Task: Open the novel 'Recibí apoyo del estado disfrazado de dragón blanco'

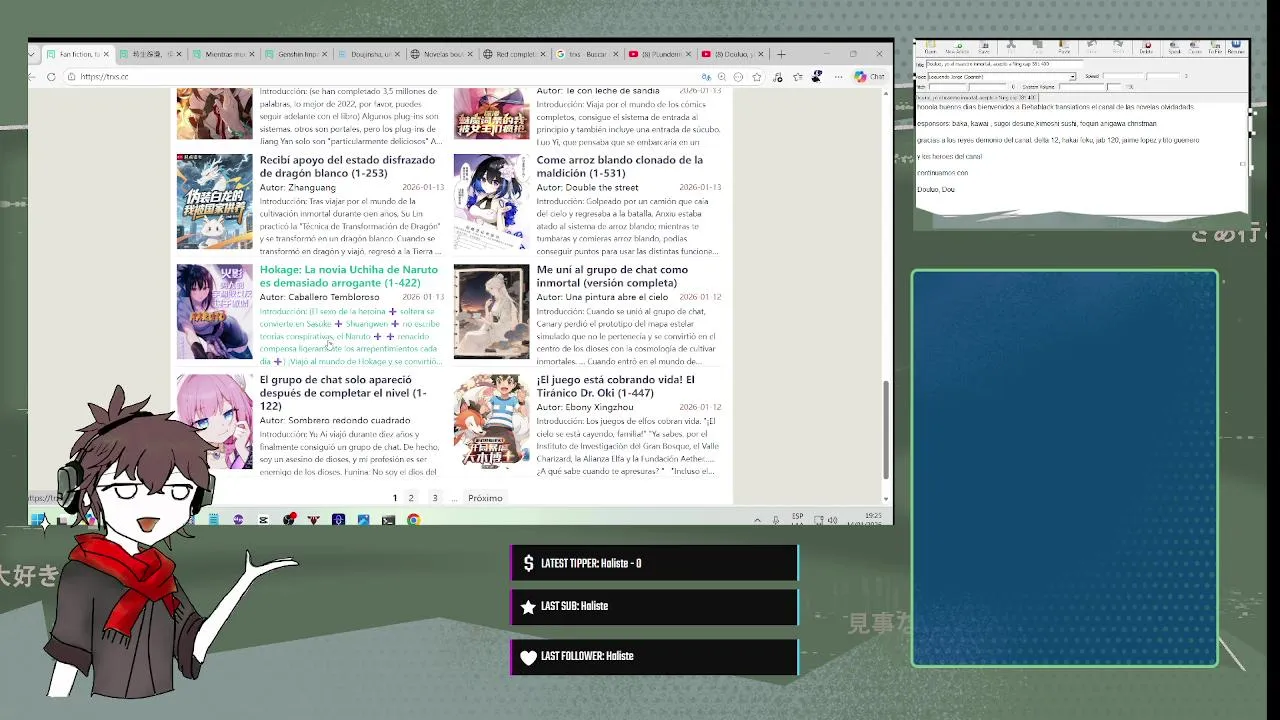Action: tap(347, 166)
